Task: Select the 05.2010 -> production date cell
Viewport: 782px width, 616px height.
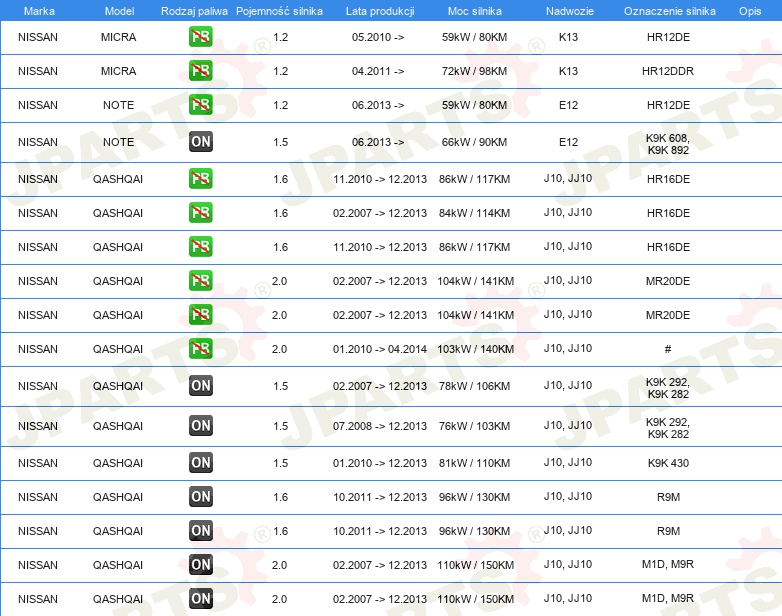Action: [378, 37]
